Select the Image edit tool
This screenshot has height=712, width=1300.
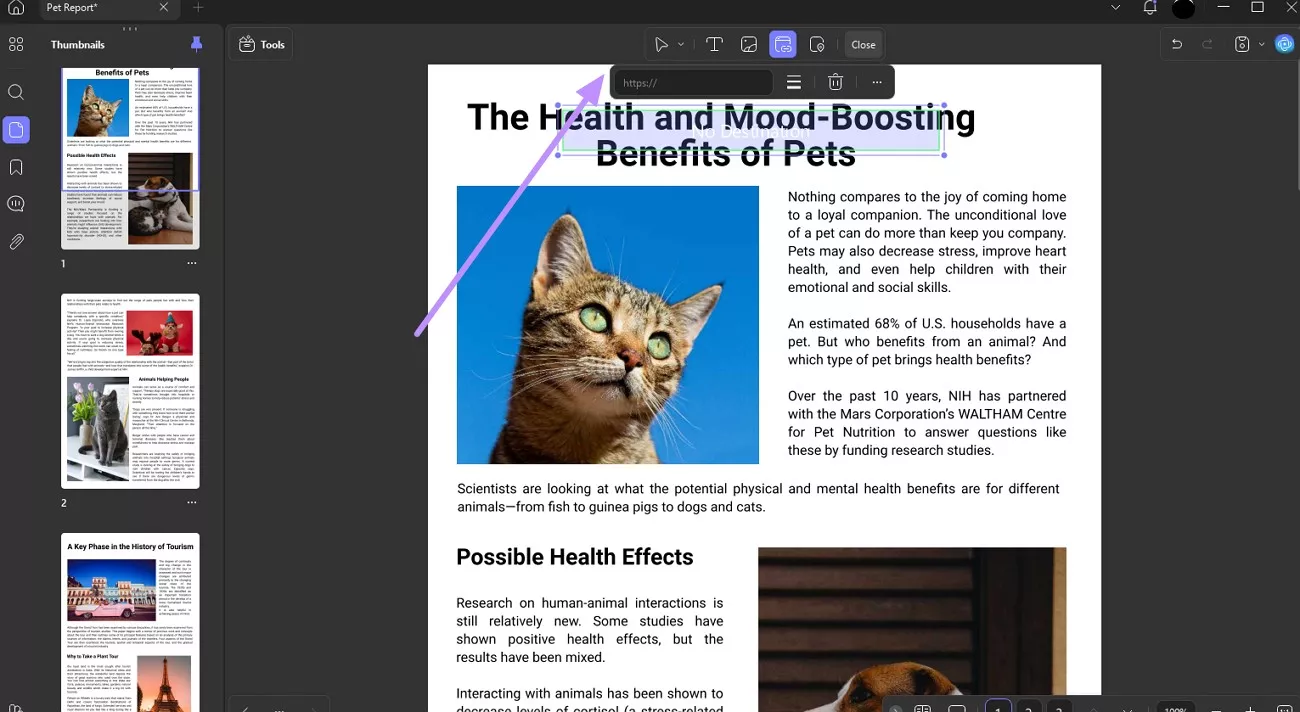point(748,44)
